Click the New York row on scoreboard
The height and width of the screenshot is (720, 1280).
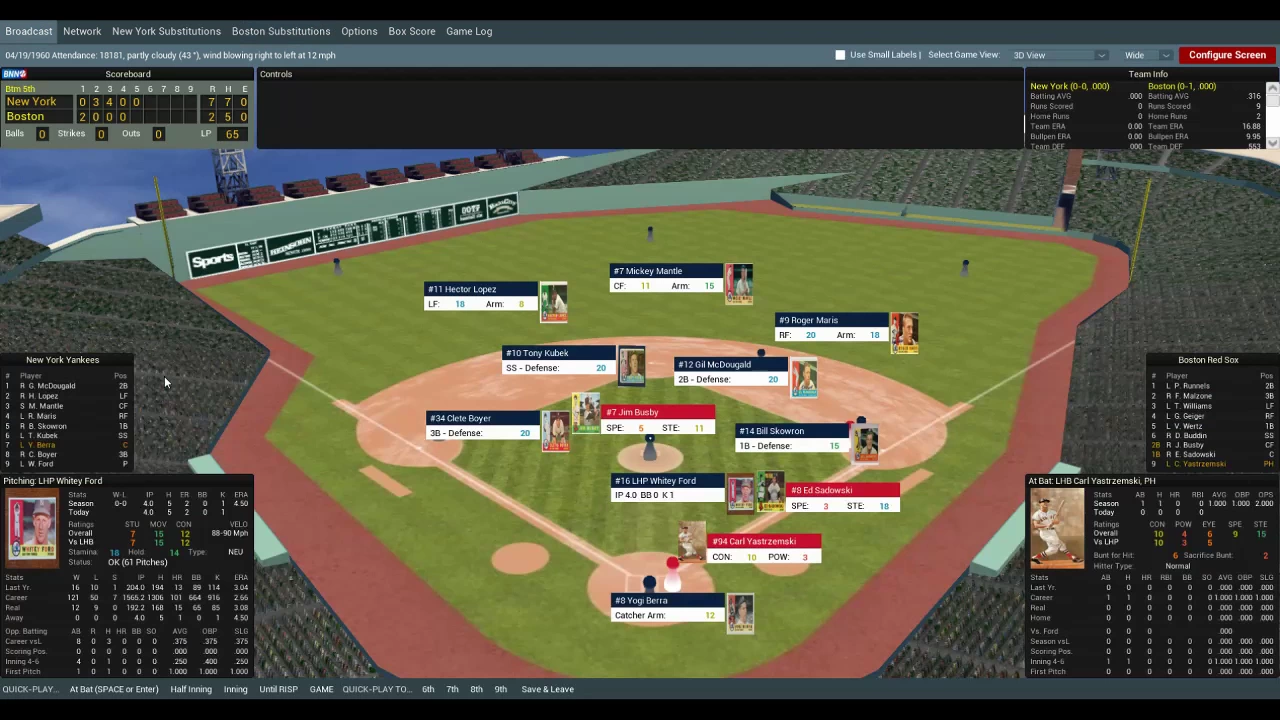pos(127,102)
